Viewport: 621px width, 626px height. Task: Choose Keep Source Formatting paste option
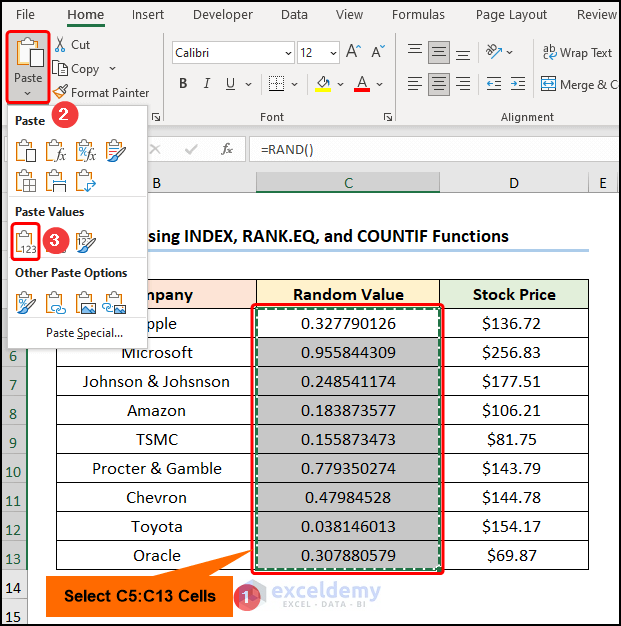pos(116,151)
